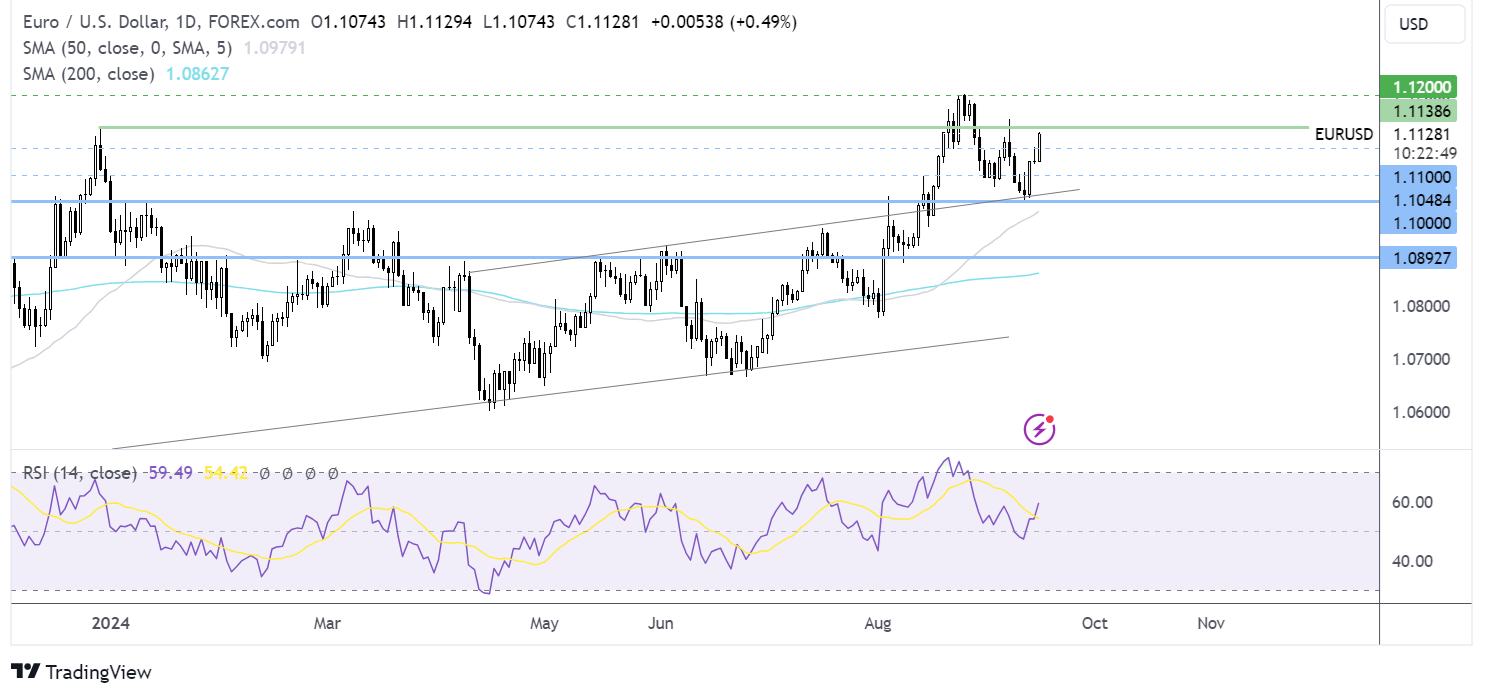Click the Mar date label
This screenshot has height=698, width=1487.
pos(327,623)
